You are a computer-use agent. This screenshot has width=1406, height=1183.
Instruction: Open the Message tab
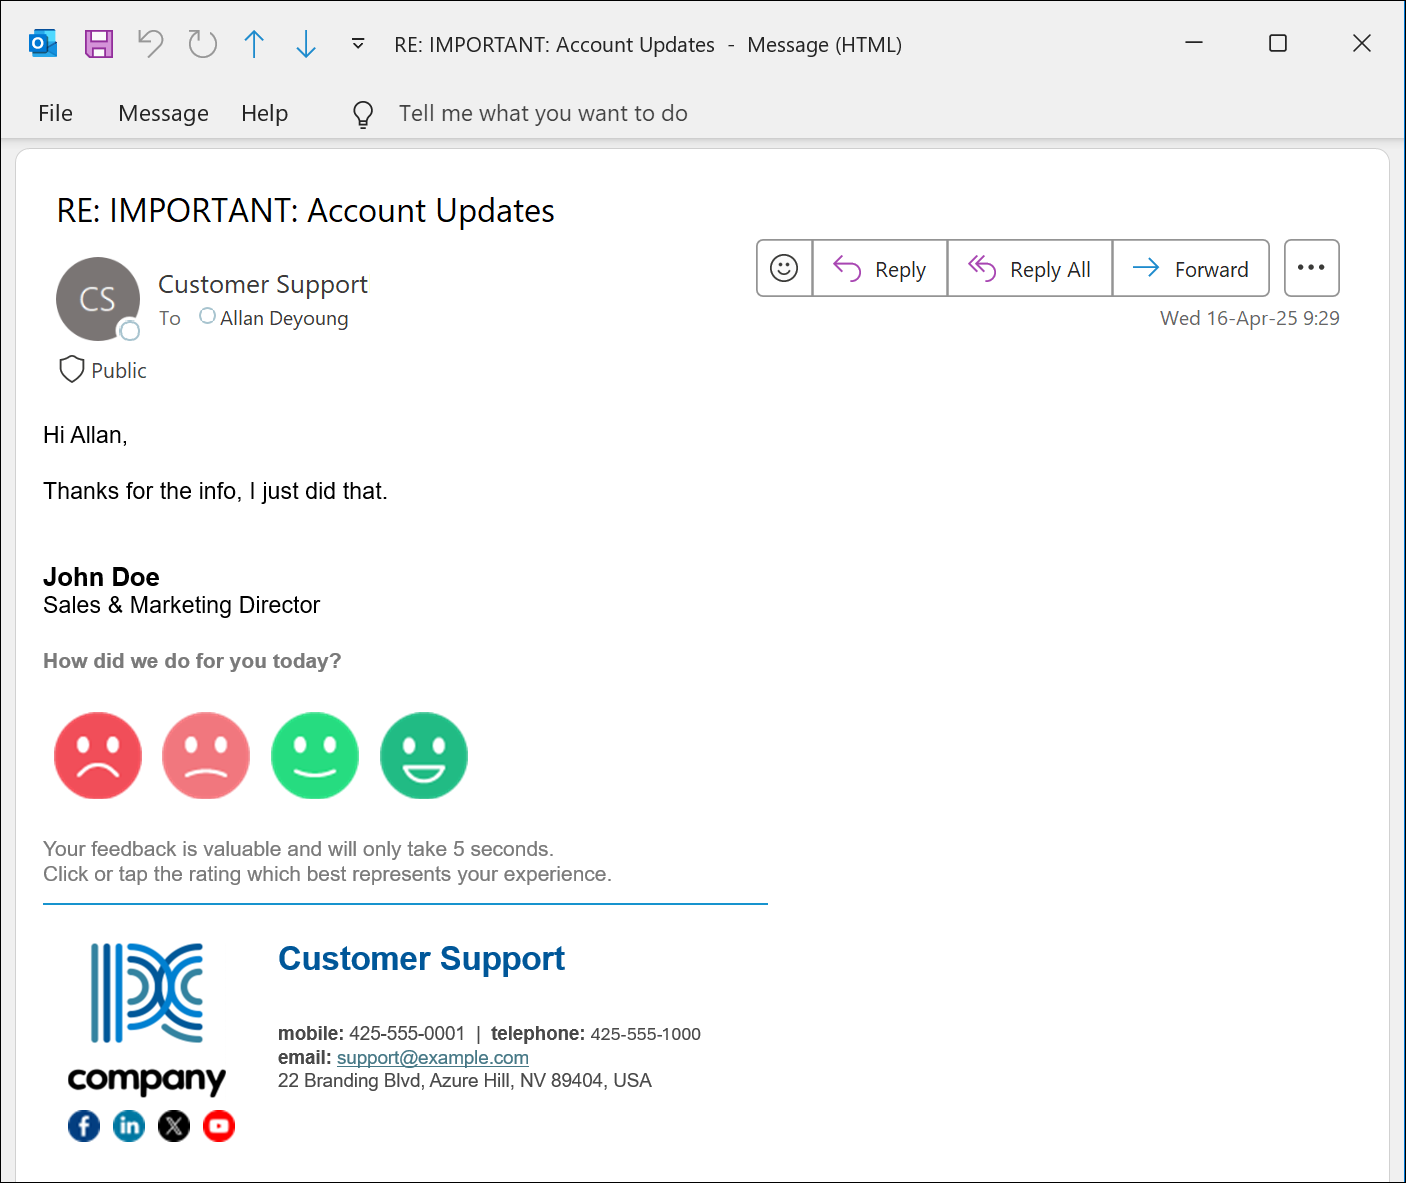pyautogui.click(x=163, y=113)
